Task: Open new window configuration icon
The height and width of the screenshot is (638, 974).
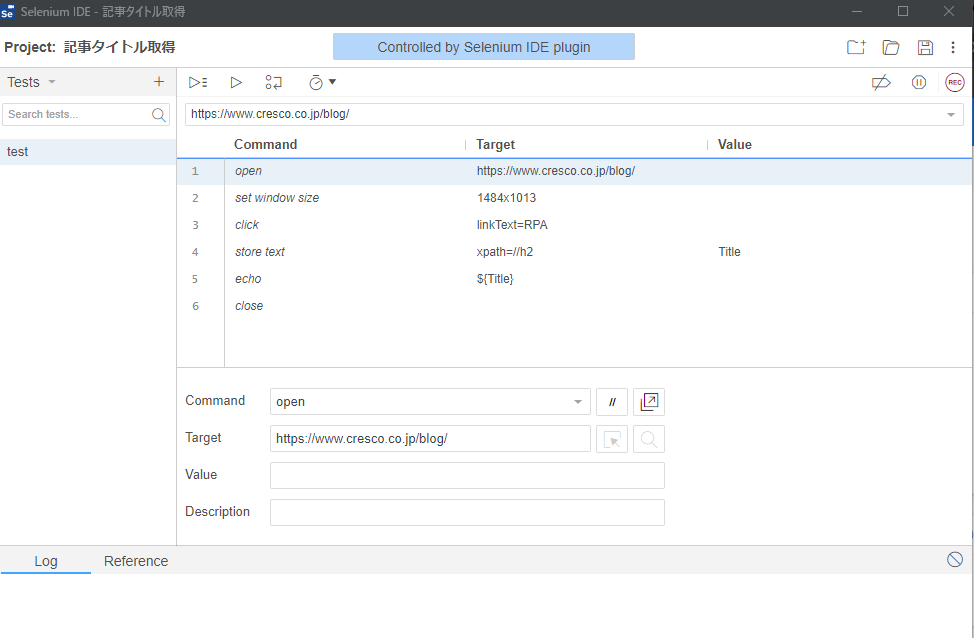Action: (649, 402)
